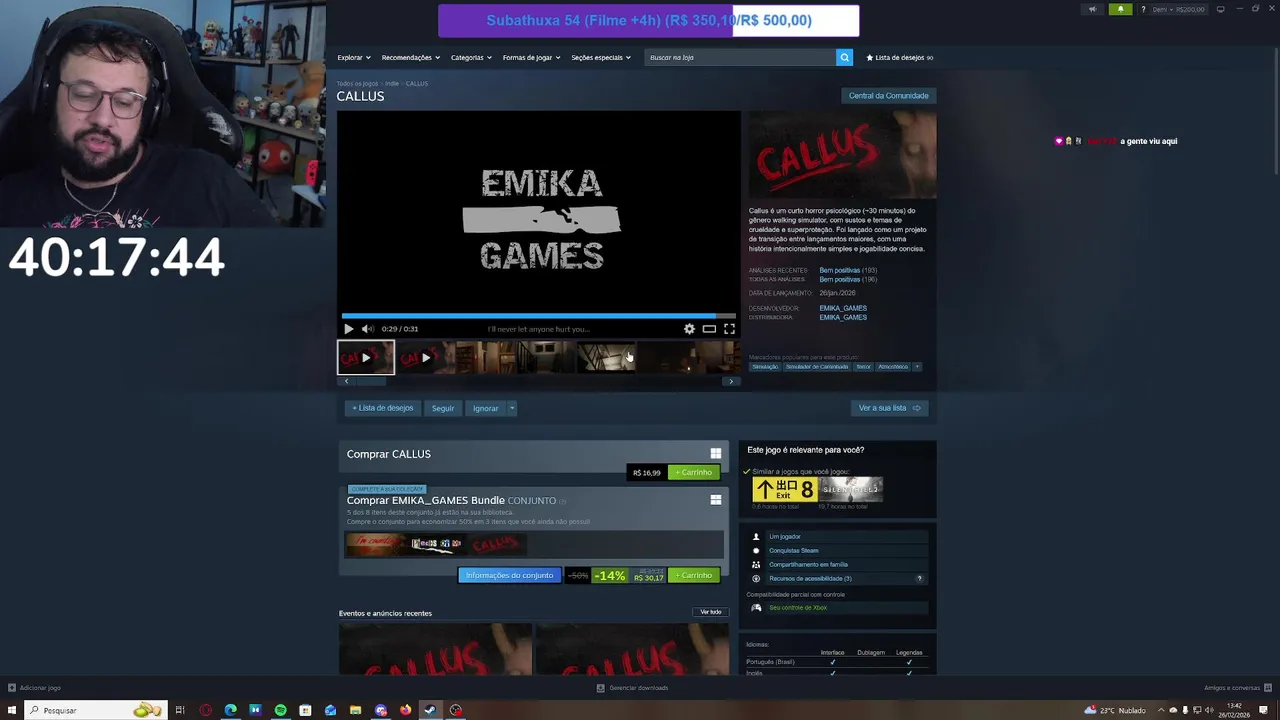The height and width of the screenshot is (720, 1280).
Task: Add game via + Lista de desejos
Action: [x=382, y=408]
